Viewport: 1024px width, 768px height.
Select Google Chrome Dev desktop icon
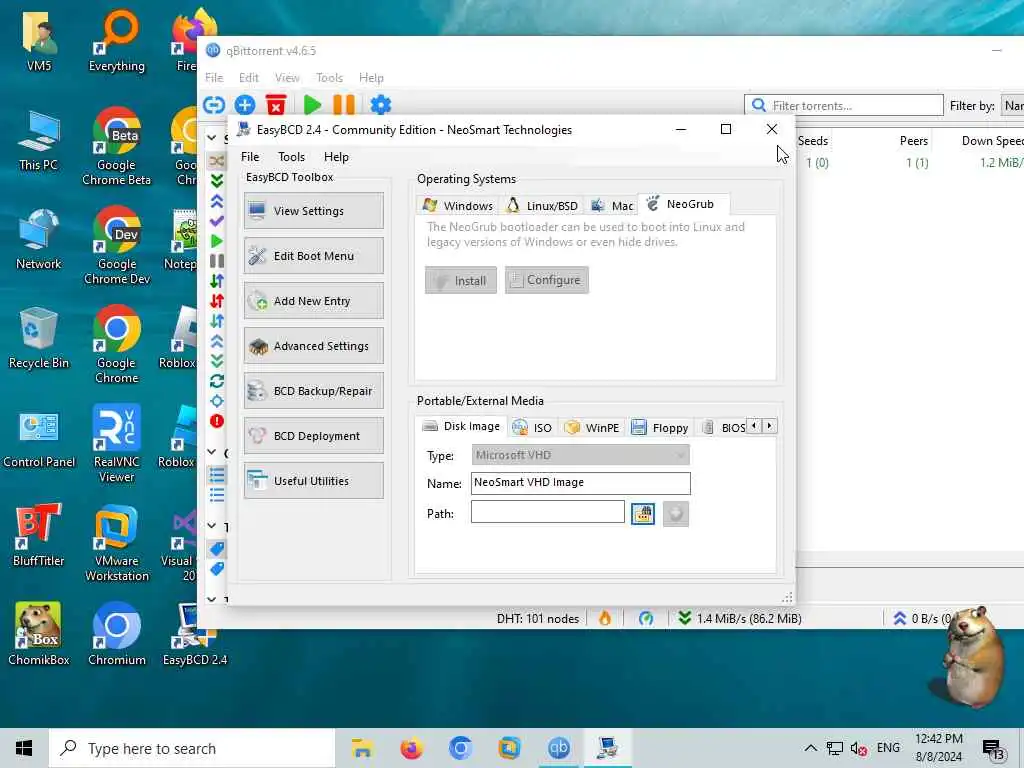point(117,246)
